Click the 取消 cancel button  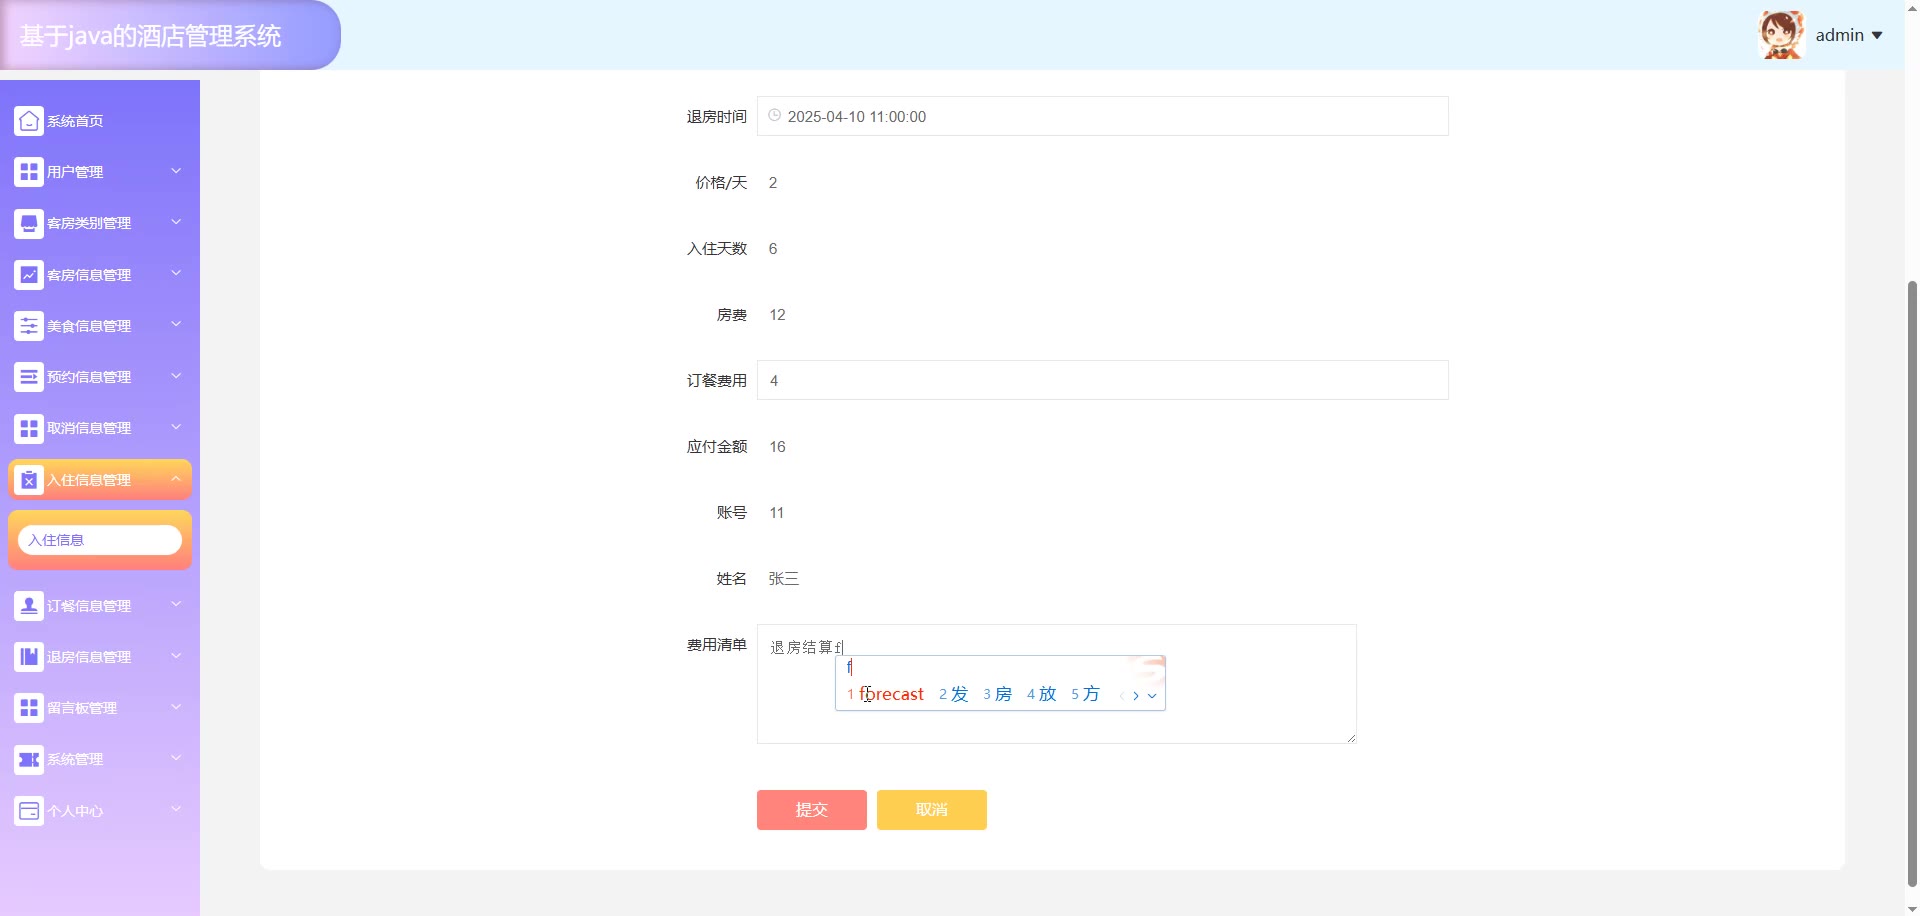pyautogui.click(x=932, y=810)
